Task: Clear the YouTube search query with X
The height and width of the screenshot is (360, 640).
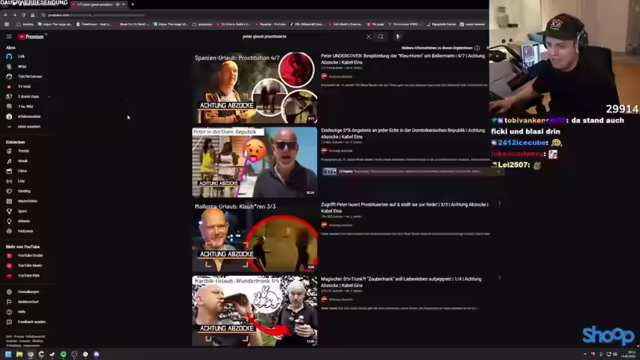Action: coord(369,36)
